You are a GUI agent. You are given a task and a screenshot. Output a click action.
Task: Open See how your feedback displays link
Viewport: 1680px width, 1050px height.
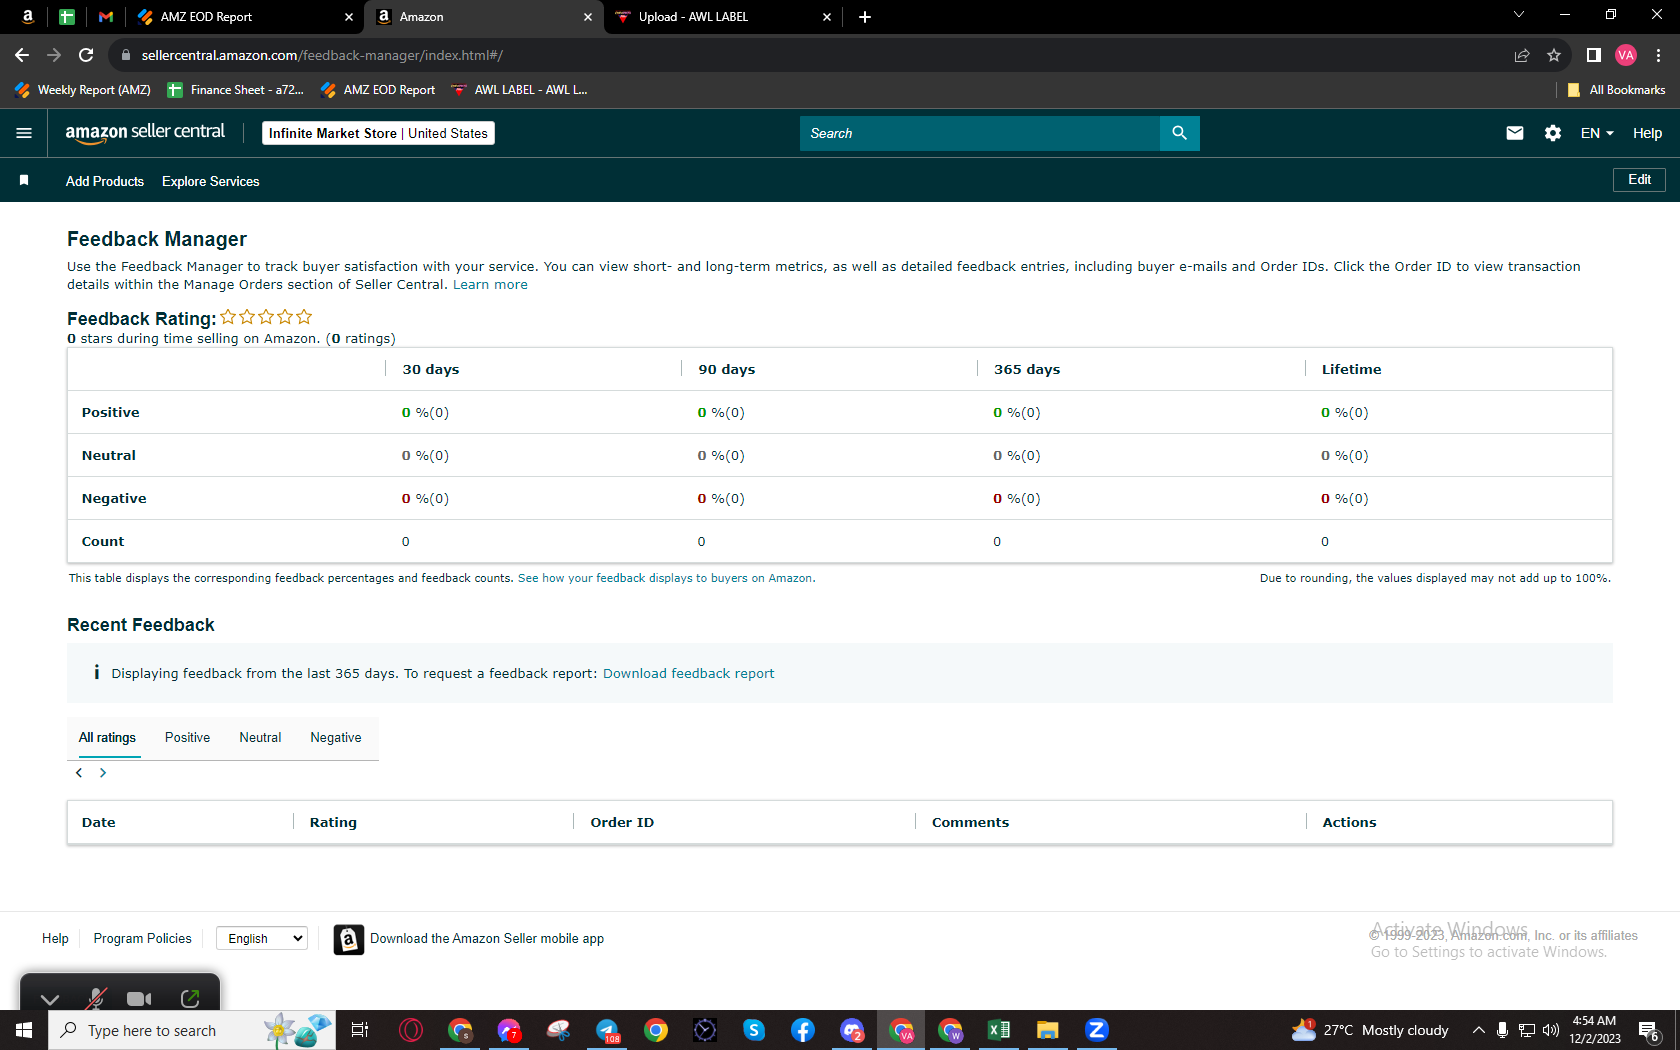point(665,578)
